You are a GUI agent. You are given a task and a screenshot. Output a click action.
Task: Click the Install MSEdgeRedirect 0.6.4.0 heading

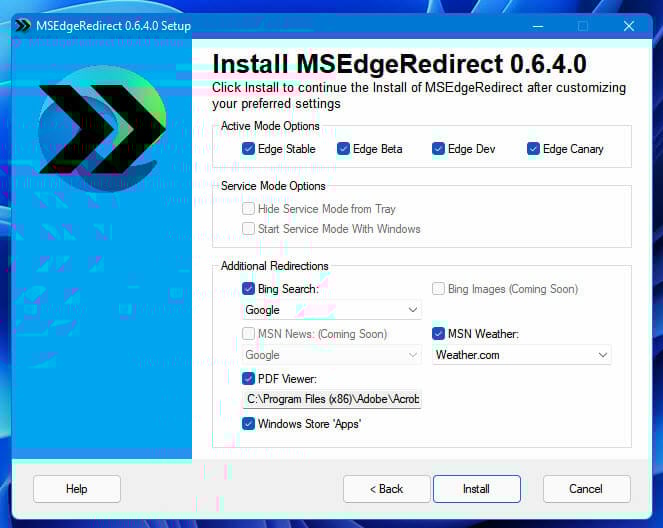point(399,64)
